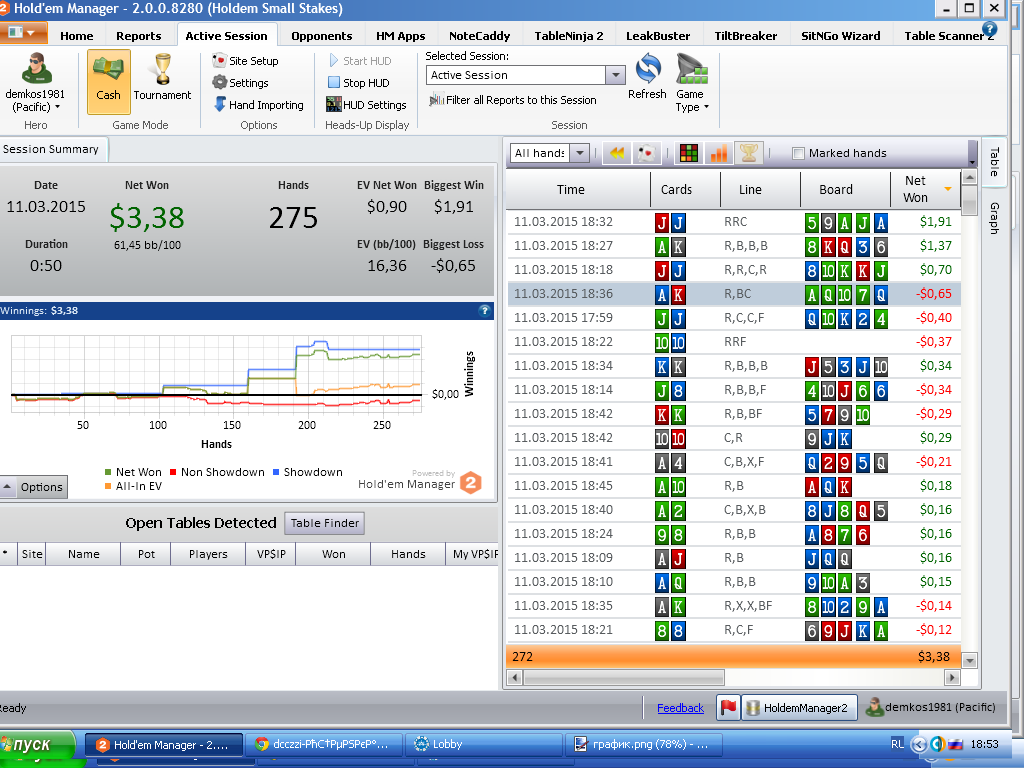Click the hands list scroll-down arrow
1024x768 pixels.
[969, 660]
